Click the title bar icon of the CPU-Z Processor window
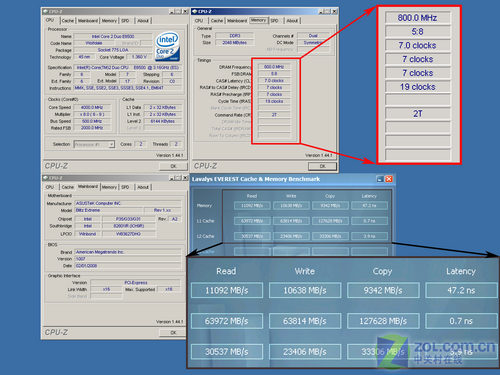 [x=46, y=11]
